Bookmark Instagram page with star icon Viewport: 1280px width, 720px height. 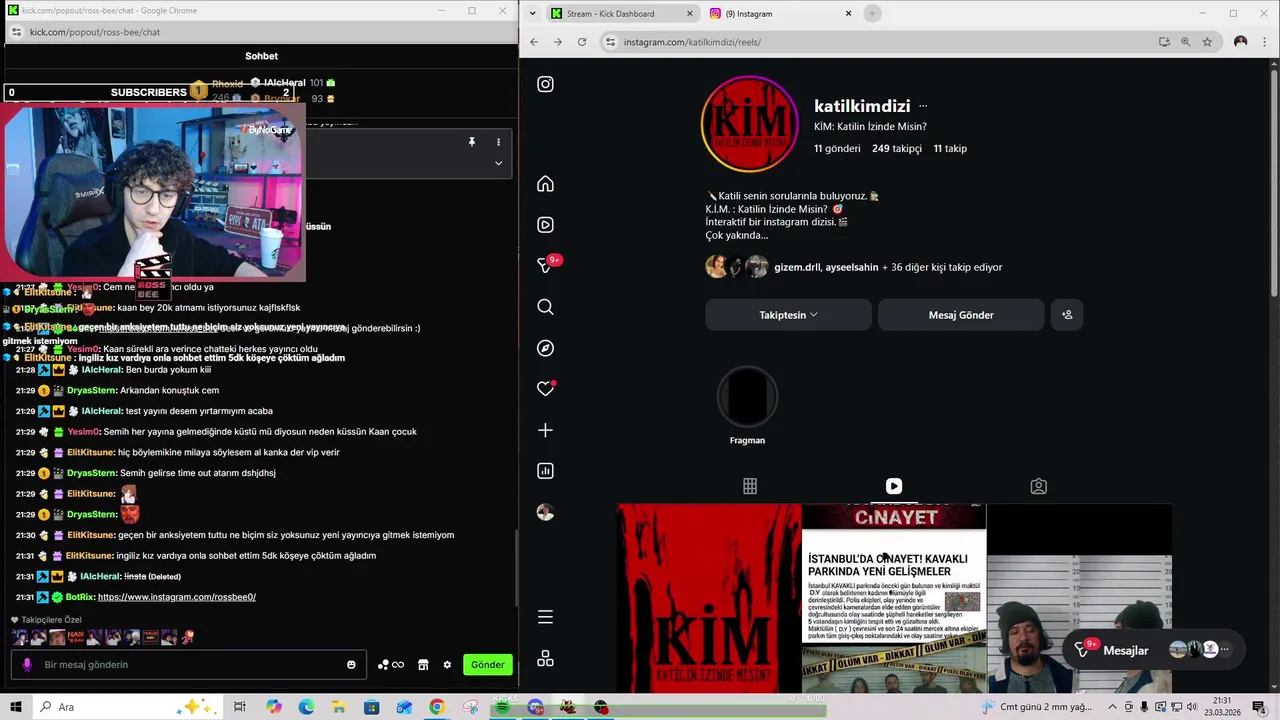click(x=1207, y=42)
